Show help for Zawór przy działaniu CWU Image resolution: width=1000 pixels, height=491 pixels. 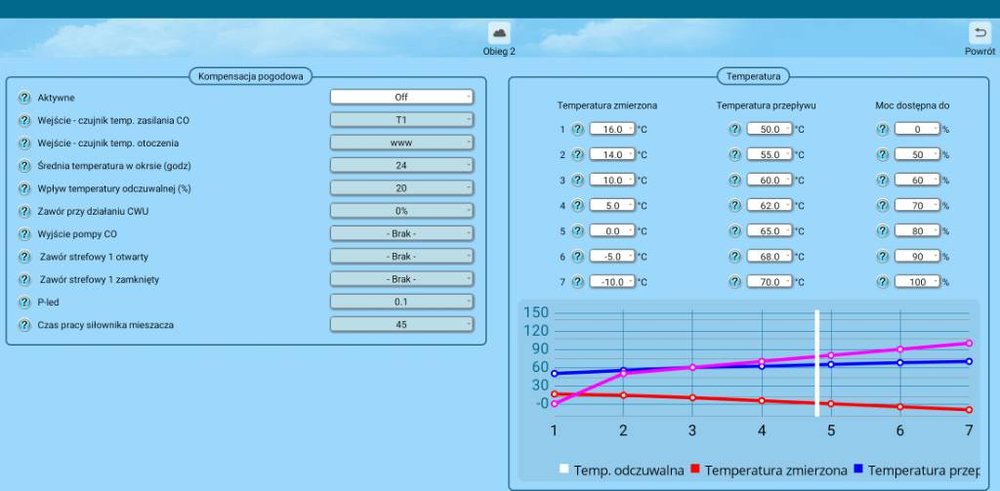25,211
